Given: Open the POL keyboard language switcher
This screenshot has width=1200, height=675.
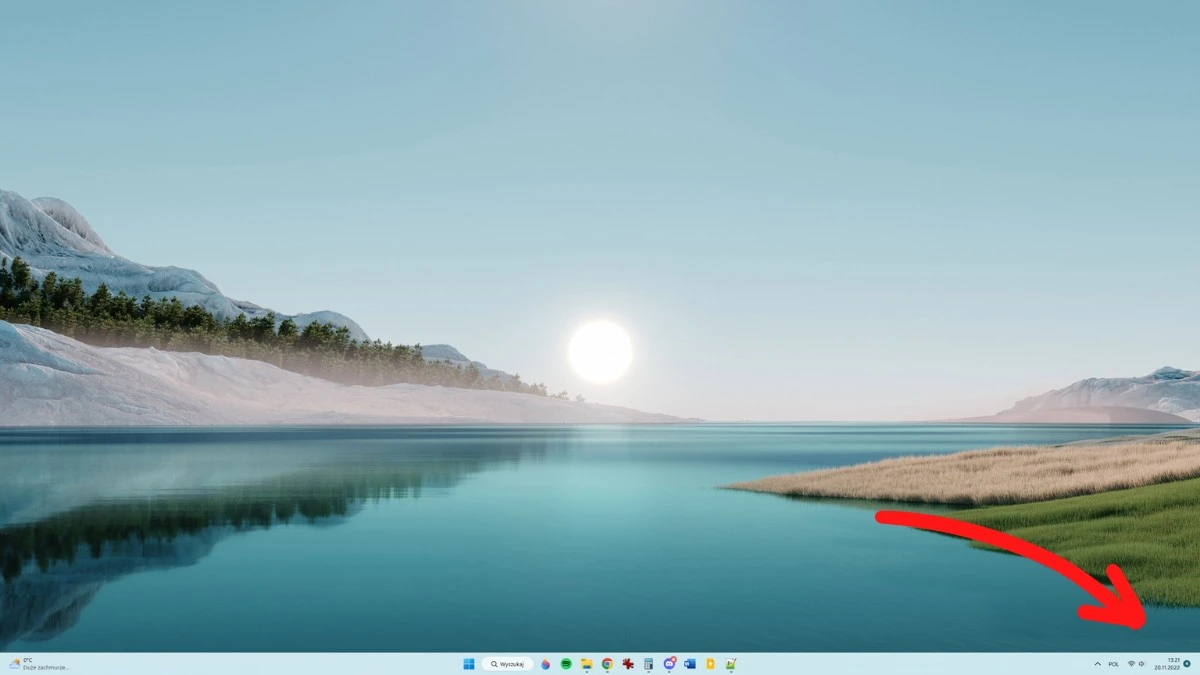Looking at the screenshot, I should click(x=1113, y=663).
